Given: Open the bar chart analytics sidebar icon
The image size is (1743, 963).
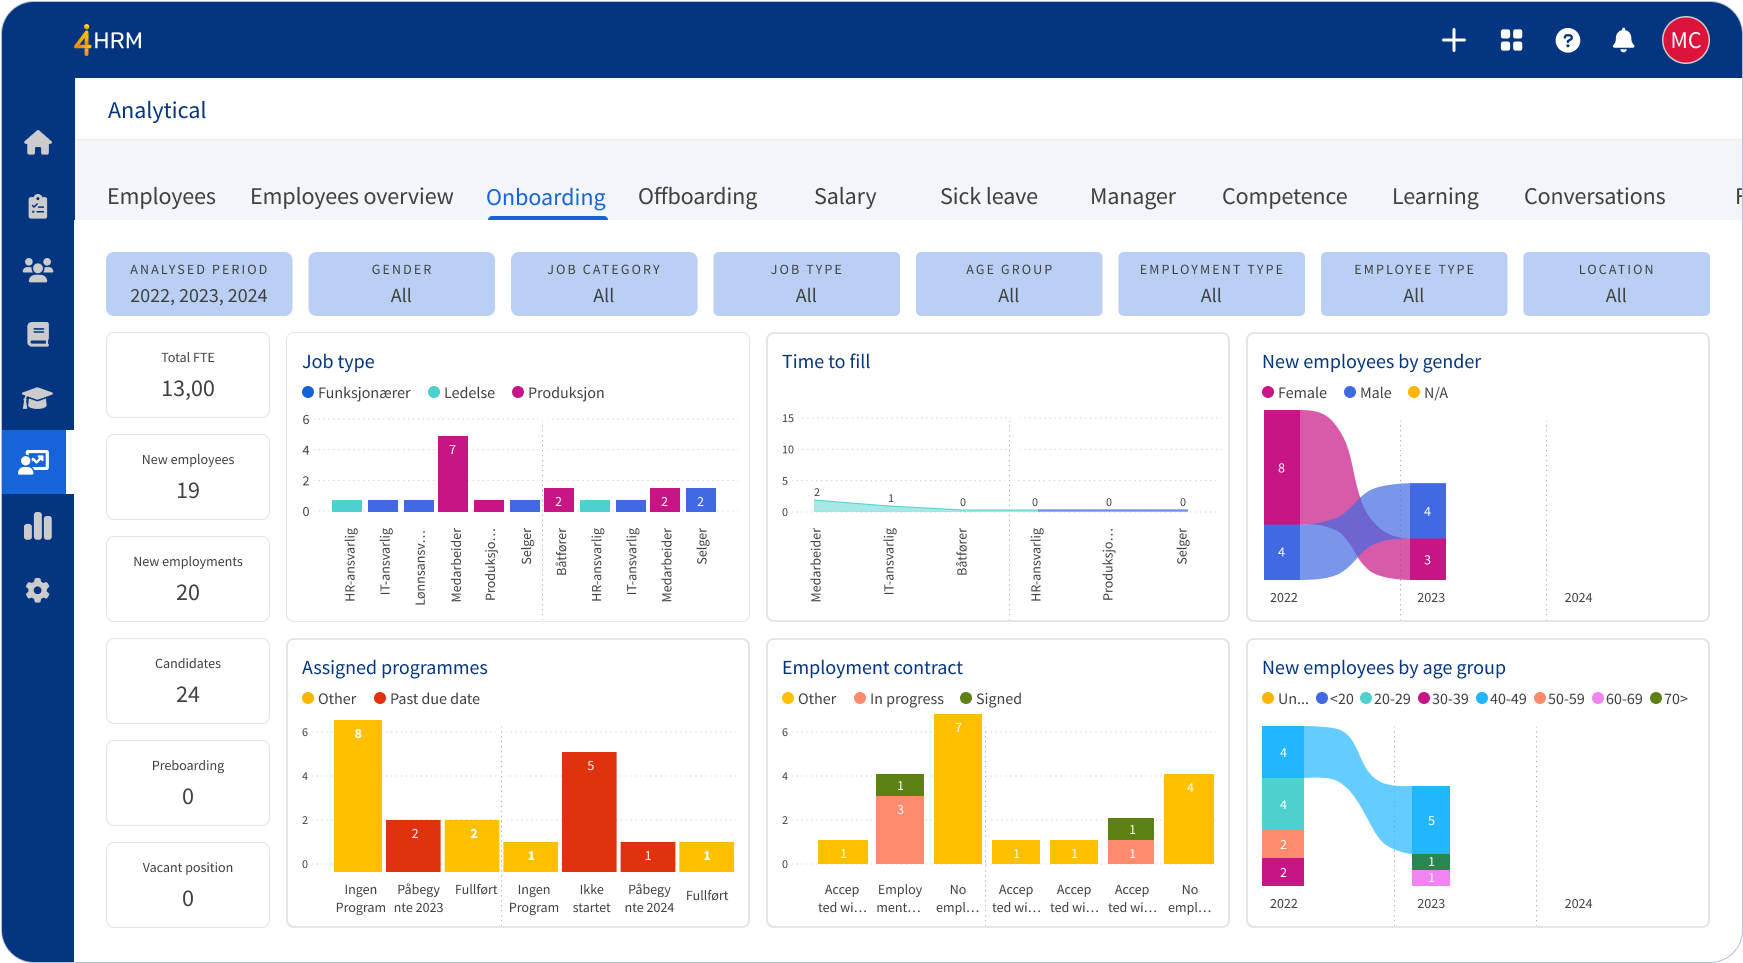Looking at the screenshot, I should coord(38,526).
